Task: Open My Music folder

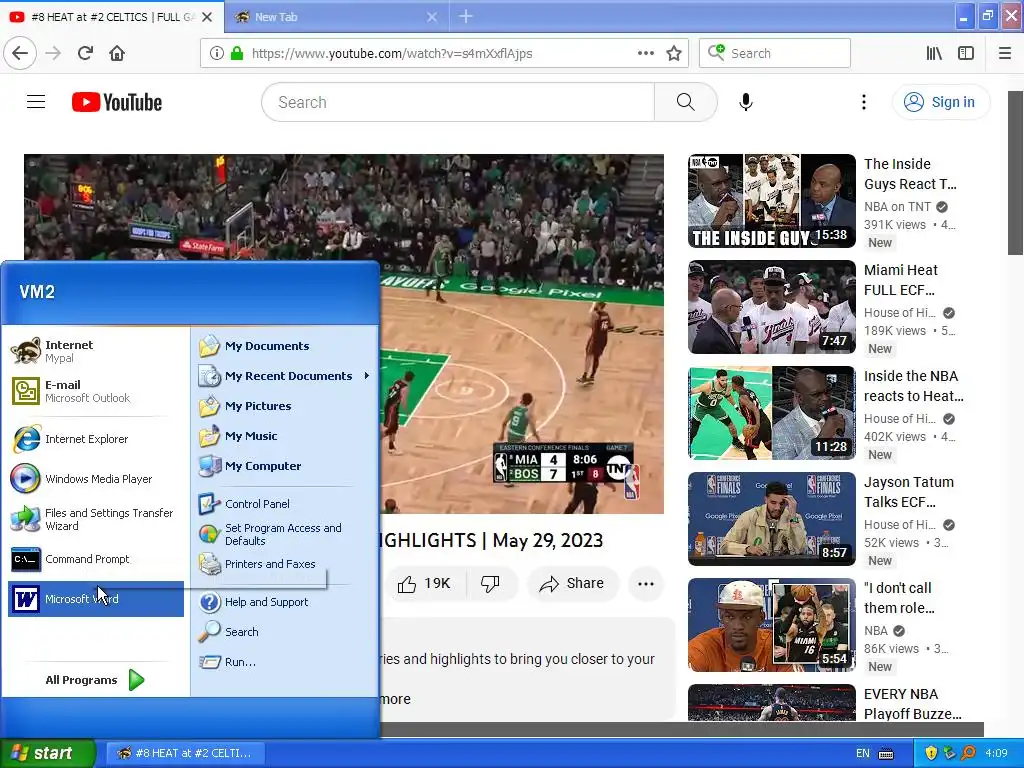Action: click(x=285, y=436)
